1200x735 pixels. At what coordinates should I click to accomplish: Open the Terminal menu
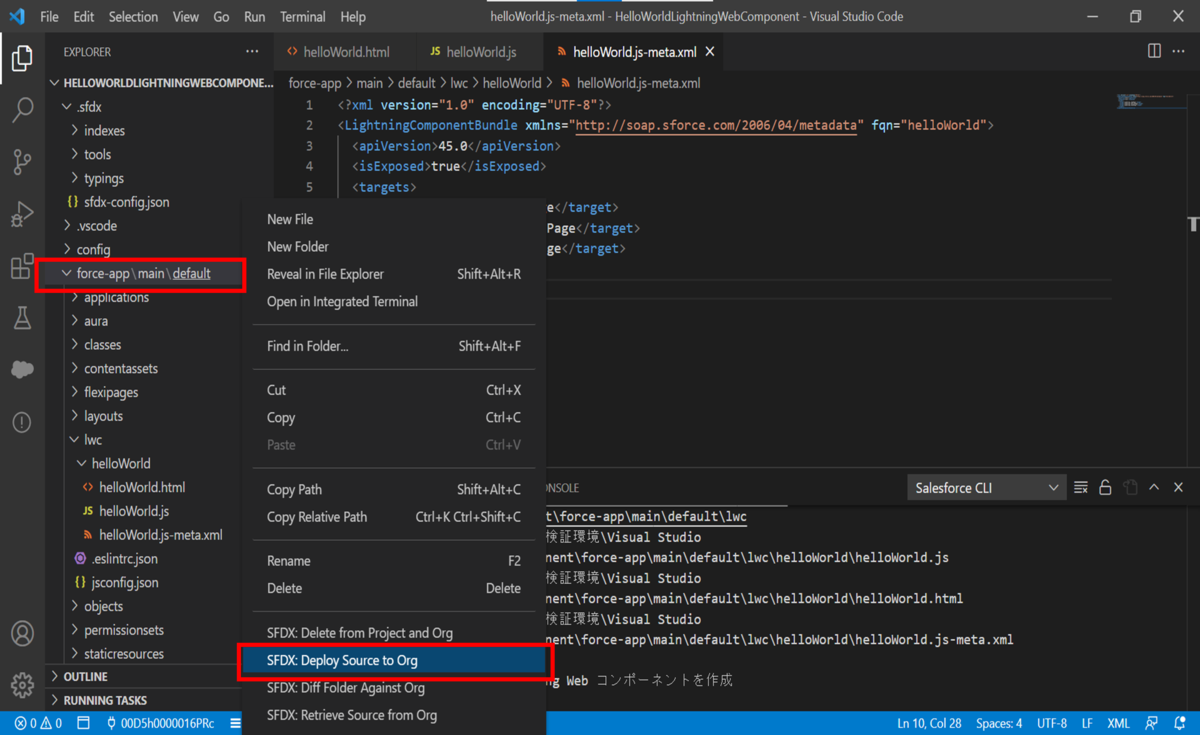click(302, 17)
